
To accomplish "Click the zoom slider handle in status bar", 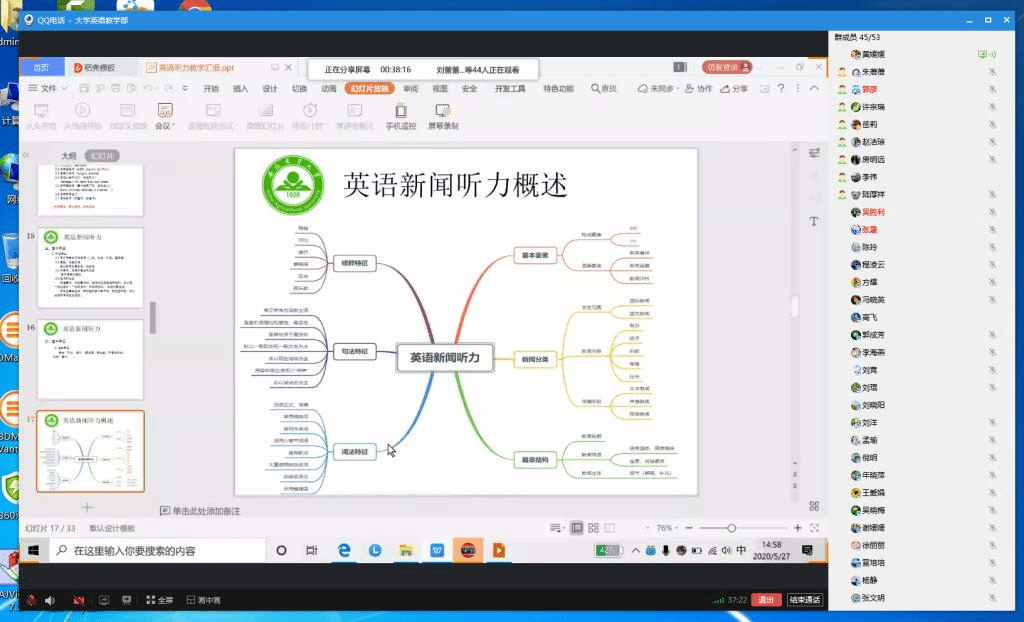I will (x=732, y=528).
